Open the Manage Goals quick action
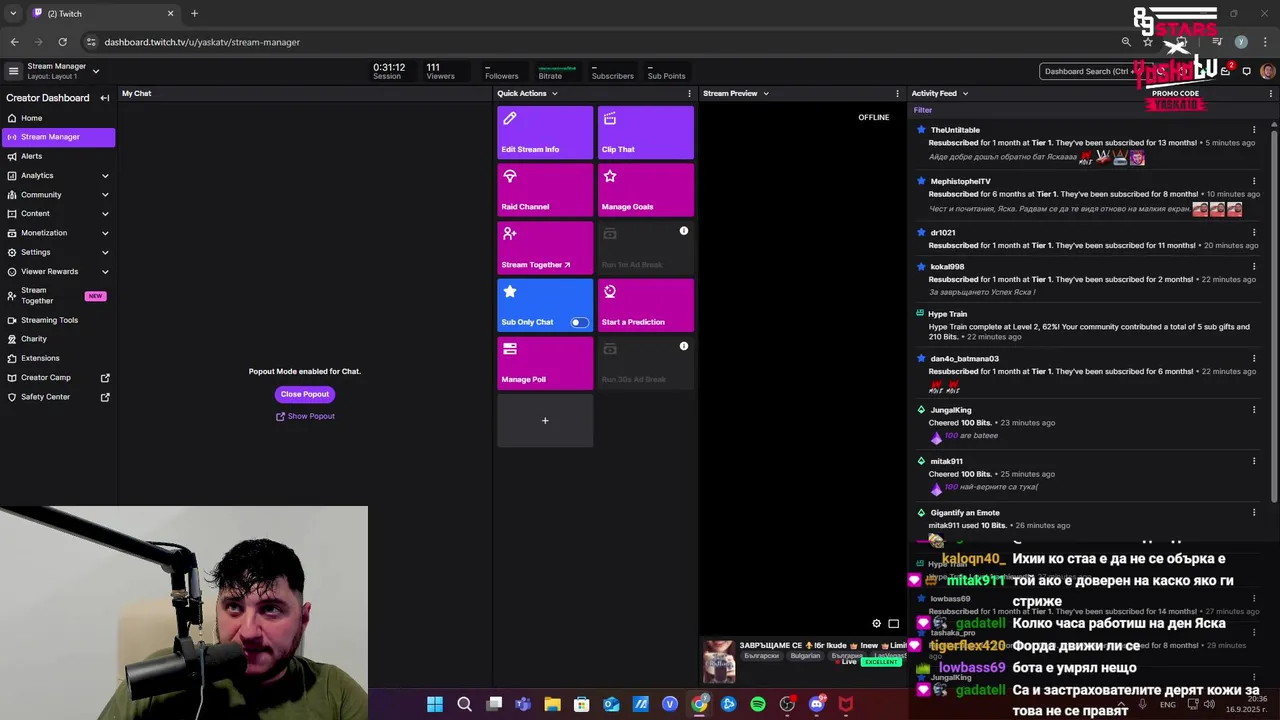Screen dimensions: 1280x720 (x=646, y=190)
